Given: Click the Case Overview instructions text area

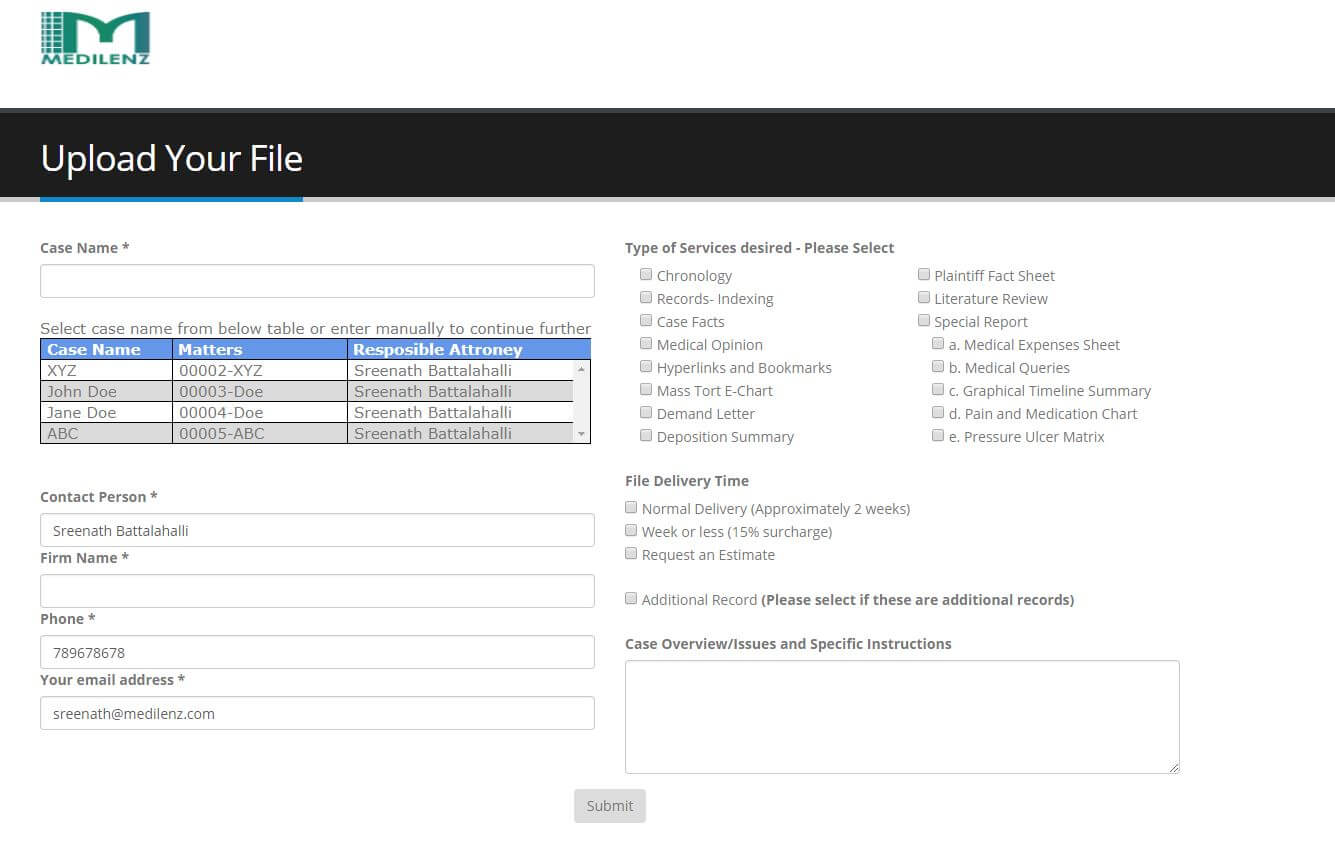Looking at the screenshot, I should click(x=901, y=716).
